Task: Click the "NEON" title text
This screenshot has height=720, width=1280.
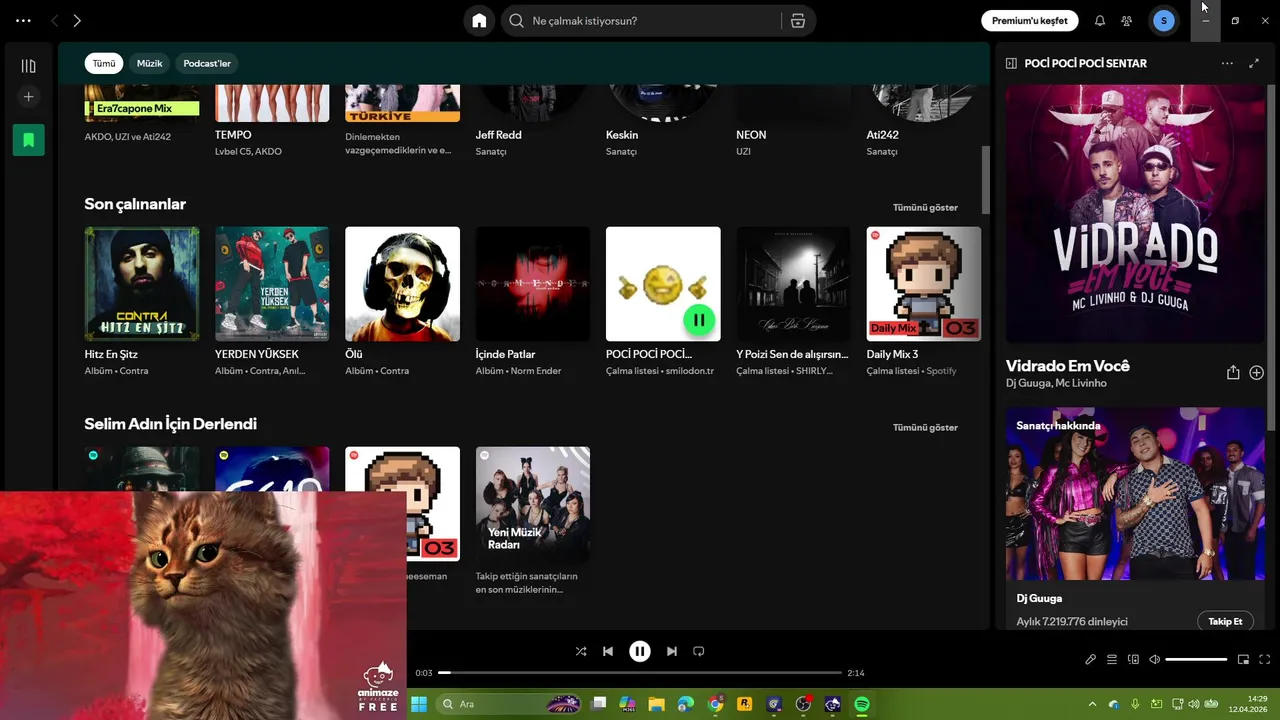Action: pyautogui.click(x=751, y=135)
